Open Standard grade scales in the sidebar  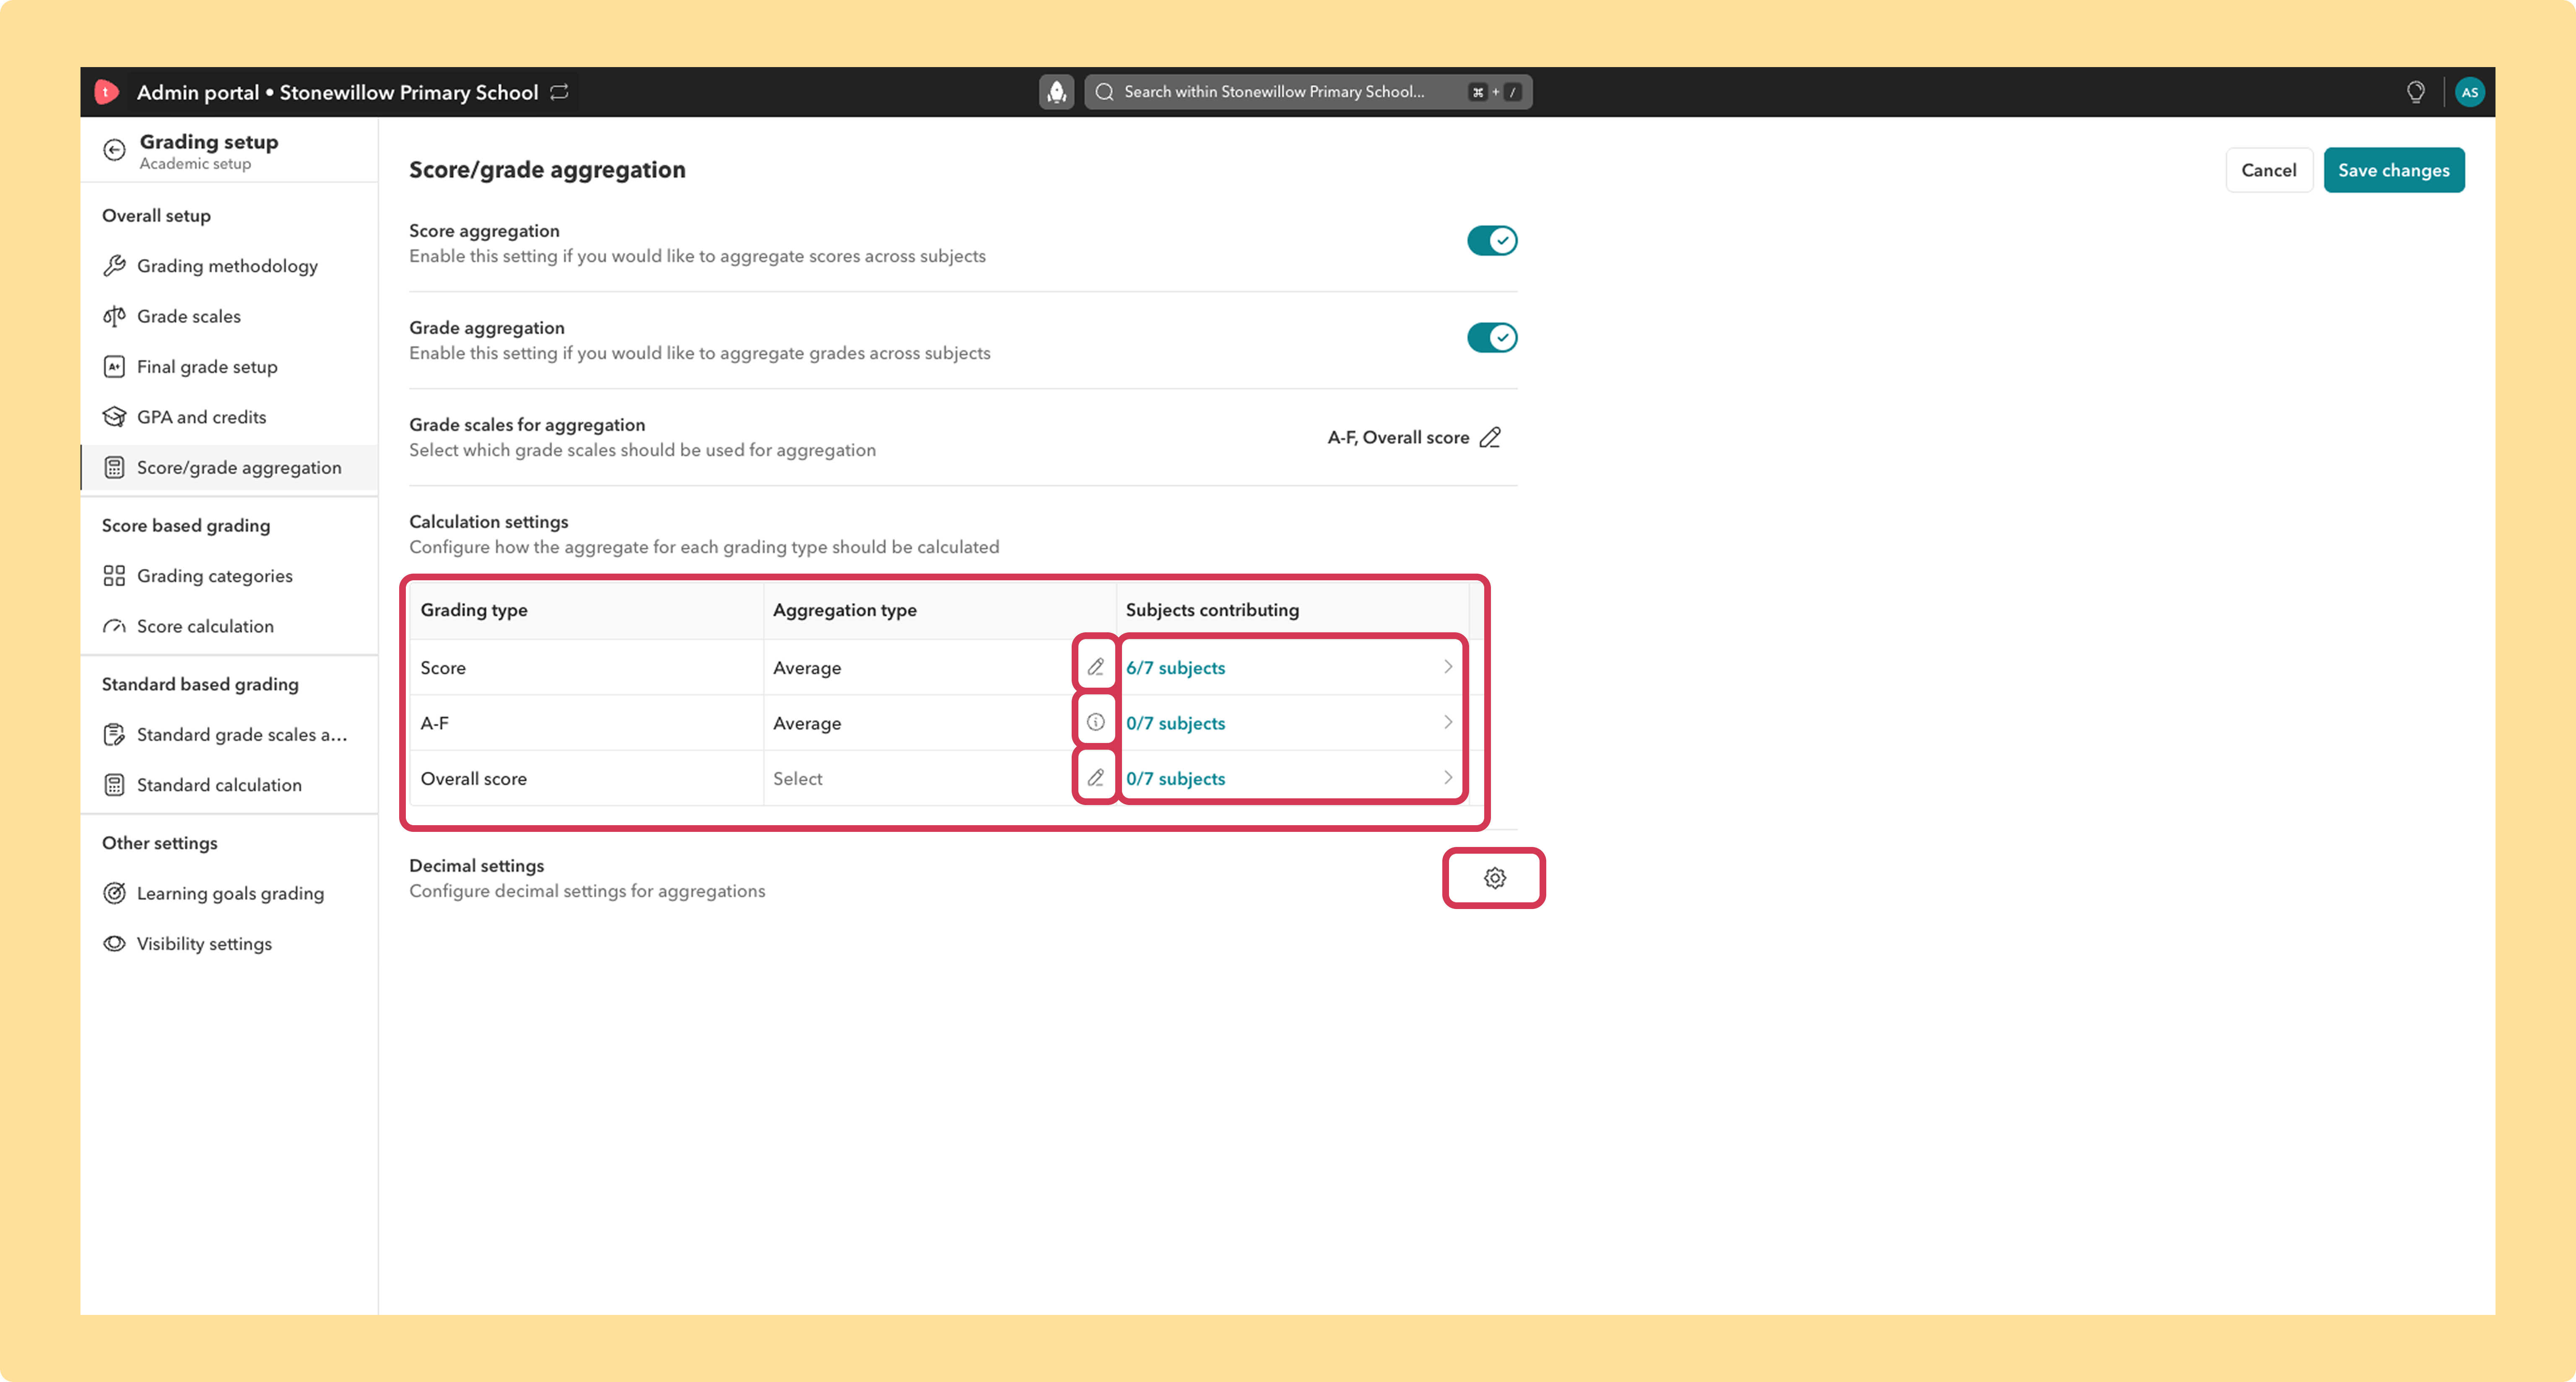click(229, 734)
